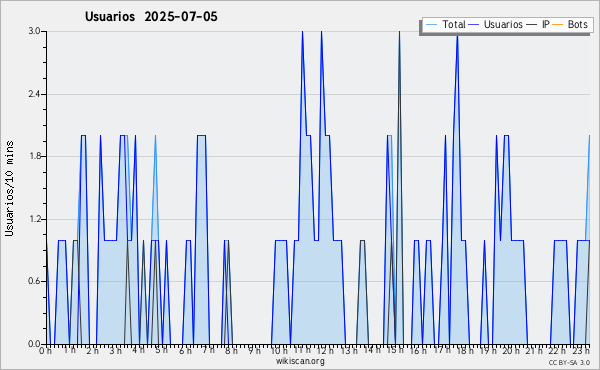Click the 'Total' legend entry
The width and height of the screenshot is (600, 370).
[453, 24]
